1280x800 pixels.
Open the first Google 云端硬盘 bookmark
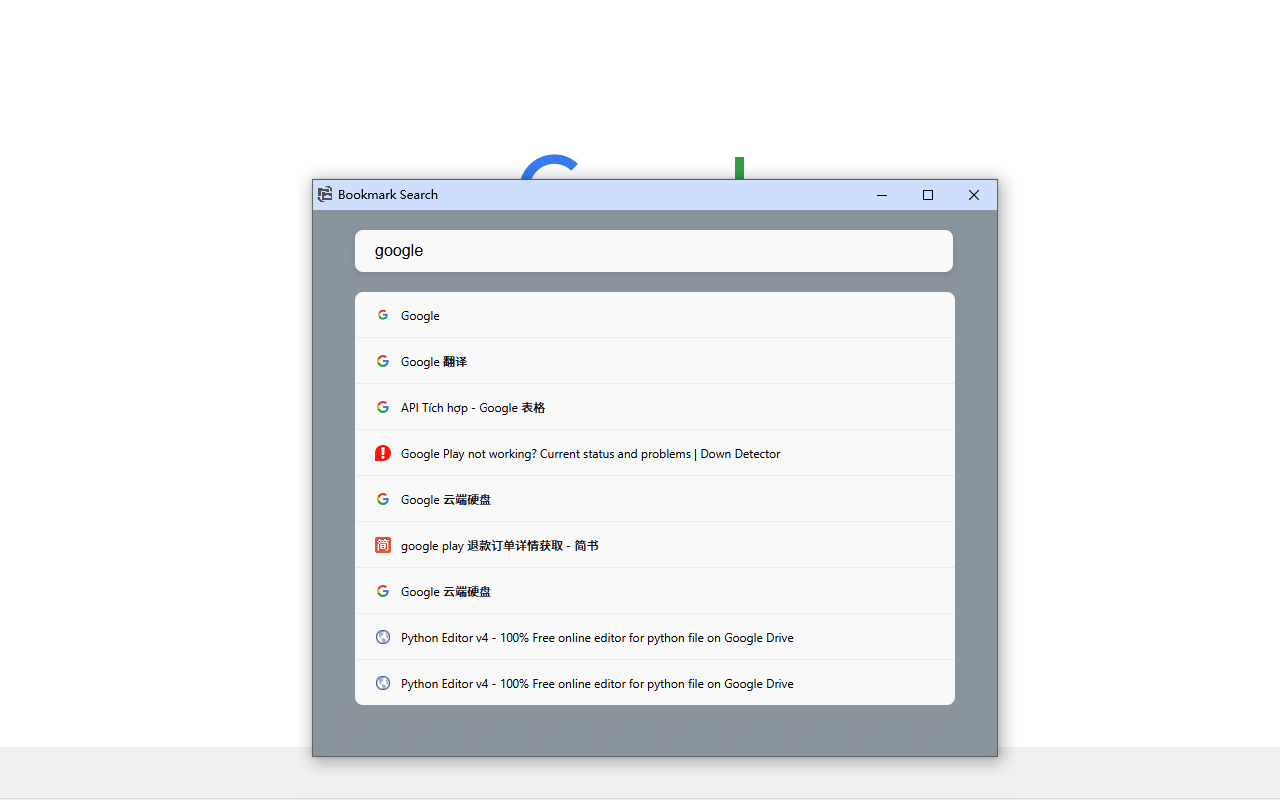pyautogui.click(x=445, y=499)
